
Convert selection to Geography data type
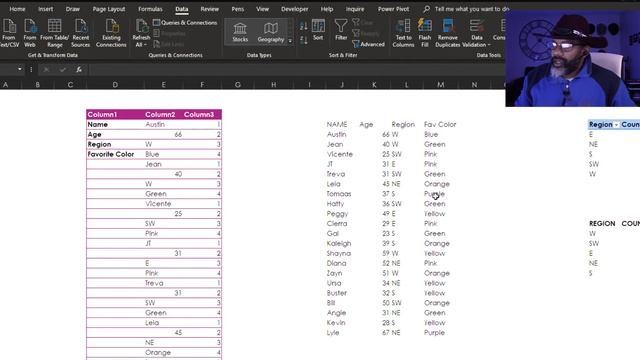tap(271, 33)
